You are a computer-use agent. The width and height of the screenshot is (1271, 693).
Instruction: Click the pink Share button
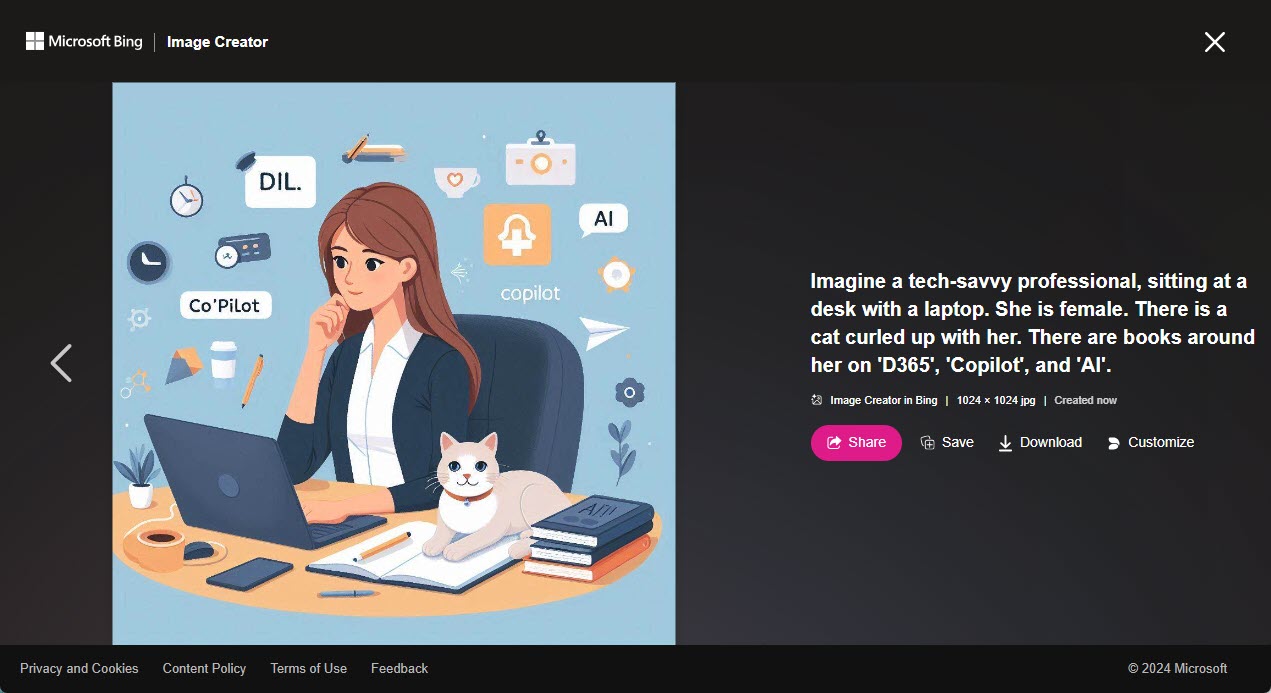click(856, 442)
